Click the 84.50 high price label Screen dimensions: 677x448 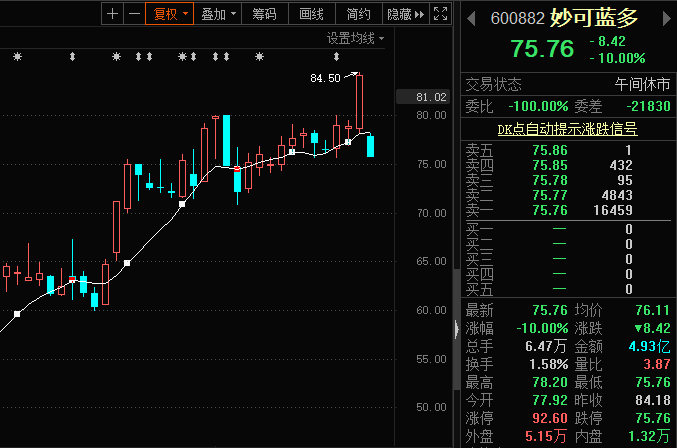325,78
